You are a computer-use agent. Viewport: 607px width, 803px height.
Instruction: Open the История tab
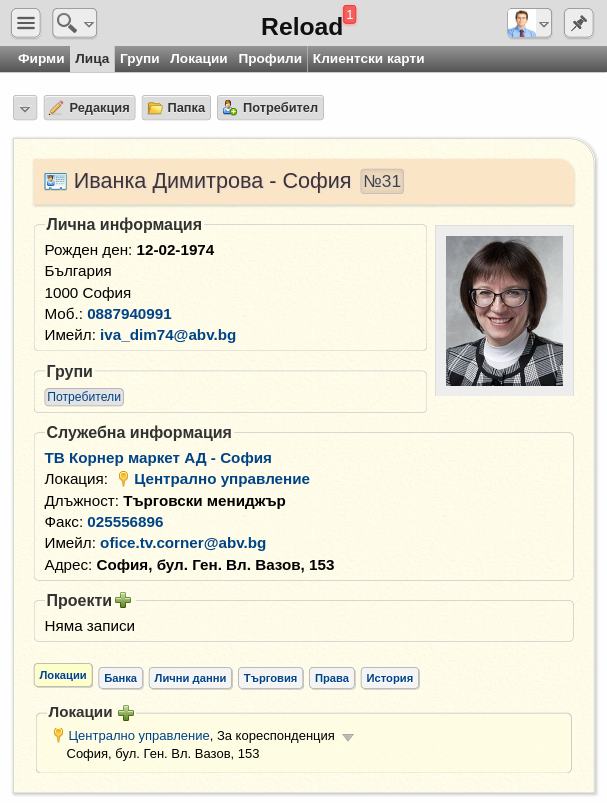[389, 678]
